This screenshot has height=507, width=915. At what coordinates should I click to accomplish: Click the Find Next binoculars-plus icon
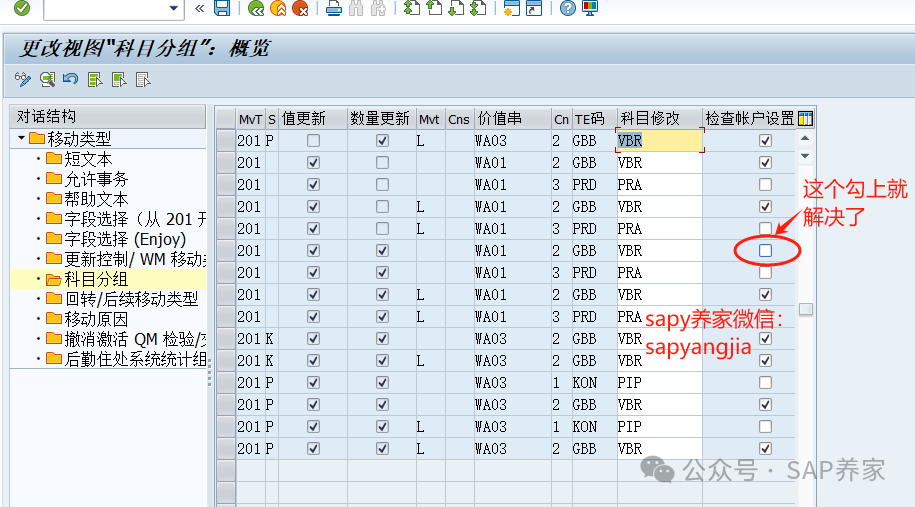point(378,8)
